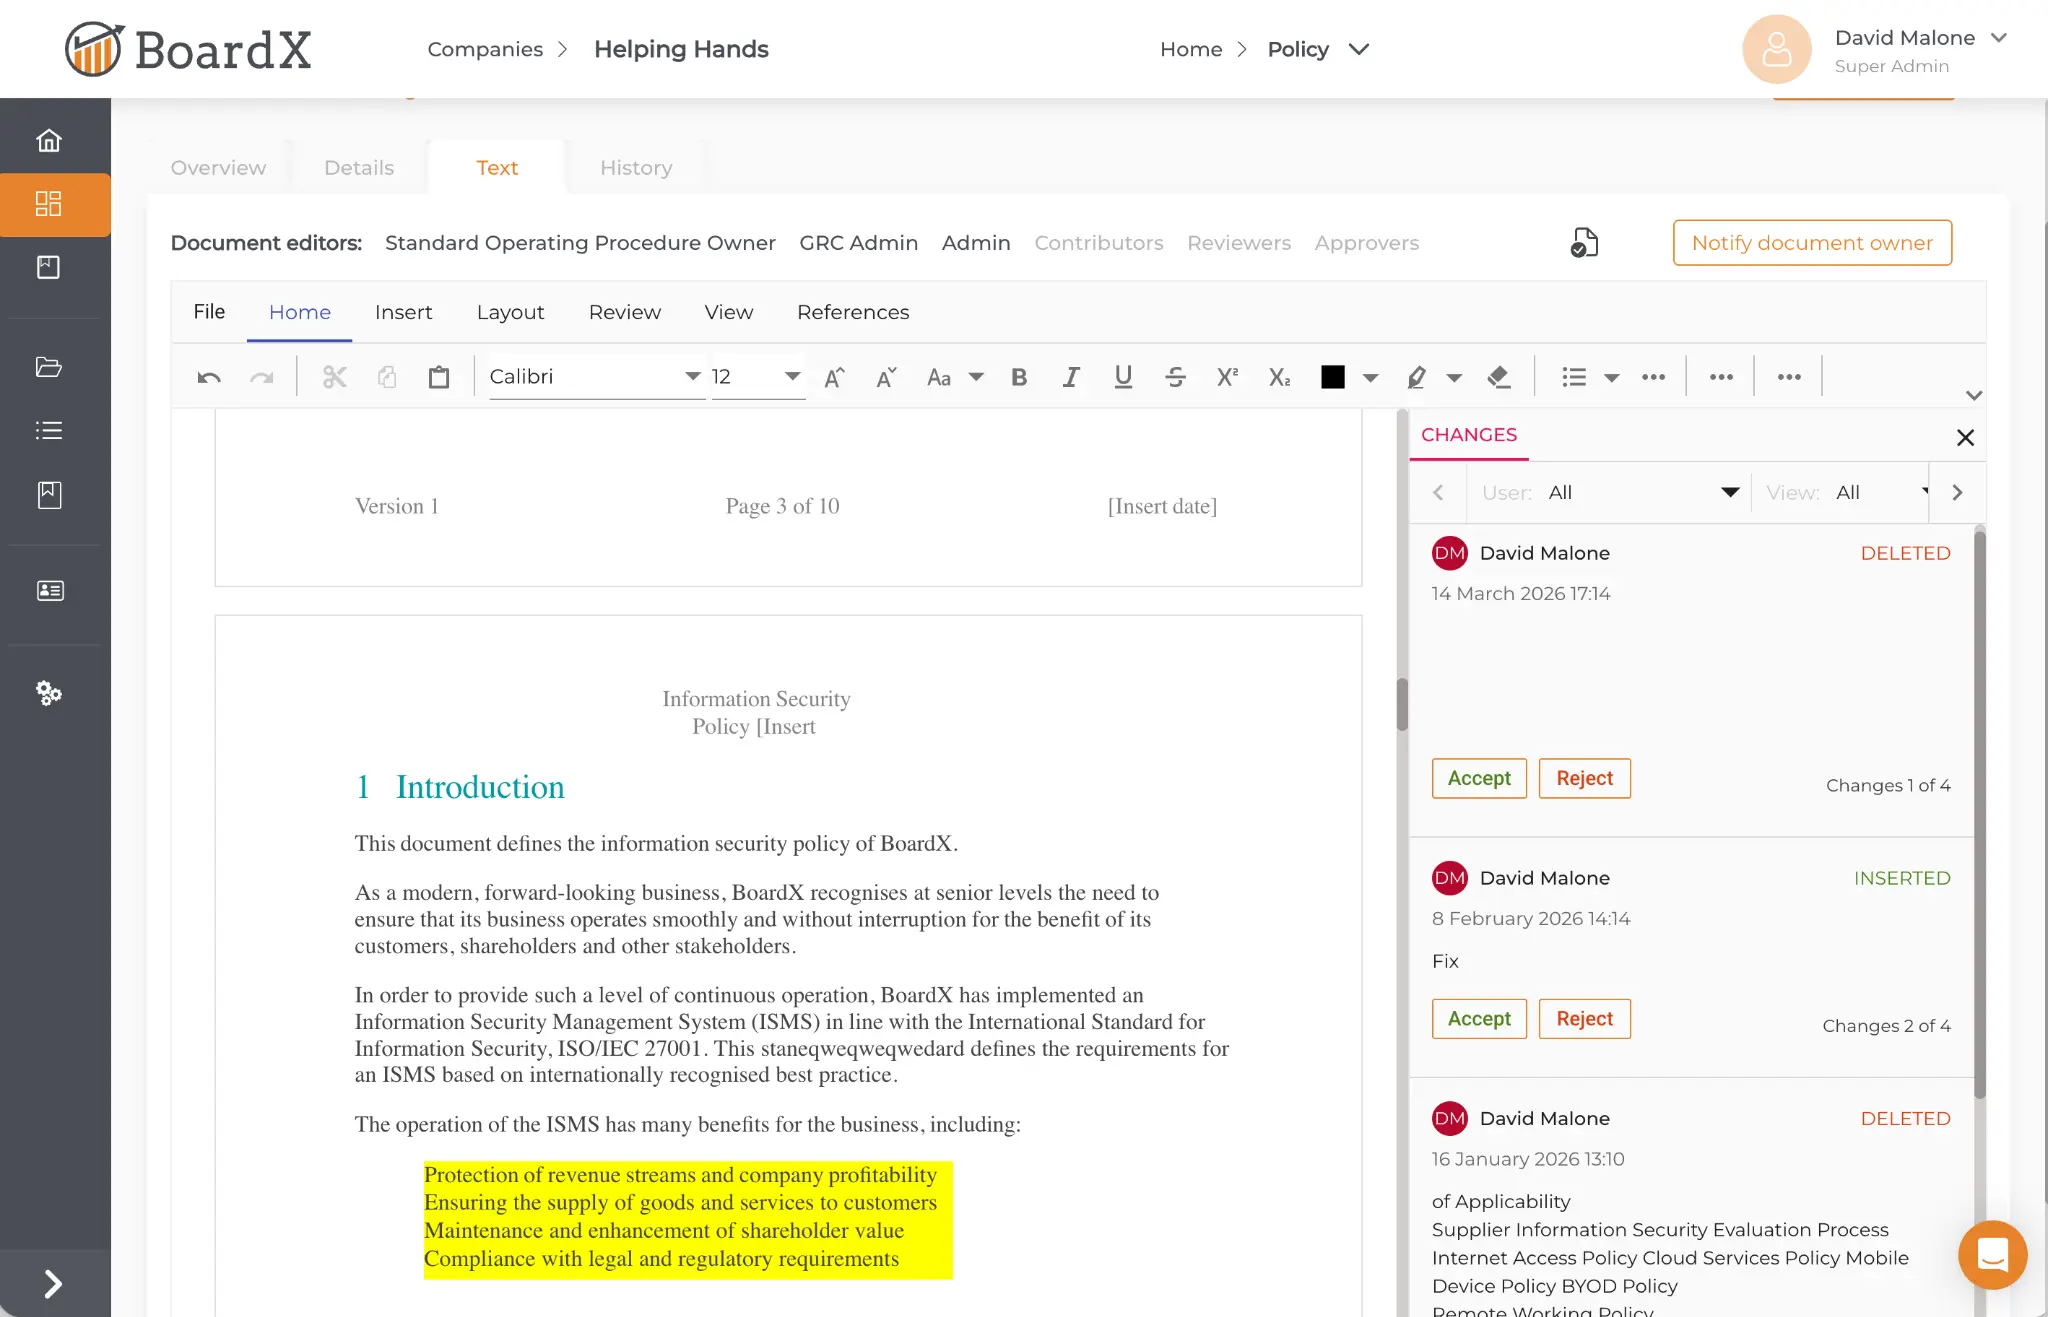Click the clear formatting eraser icon
The image size is (2048, 1317).
point(1498,377)
